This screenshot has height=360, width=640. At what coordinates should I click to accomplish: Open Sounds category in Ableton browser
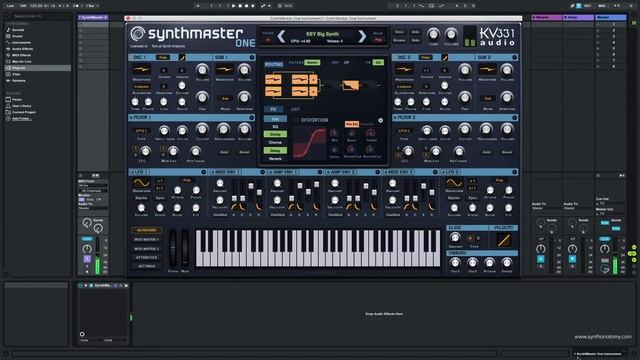(18, 30)
